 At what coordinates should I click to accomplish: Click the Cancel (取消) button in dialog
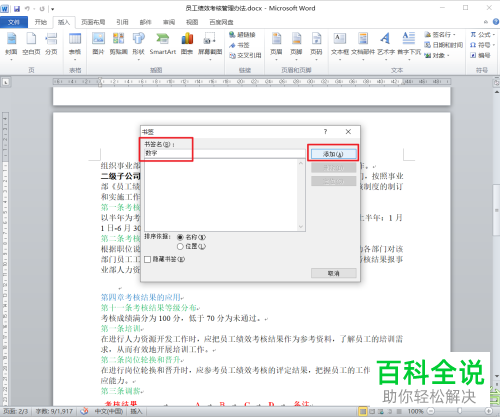coord(333,273)
